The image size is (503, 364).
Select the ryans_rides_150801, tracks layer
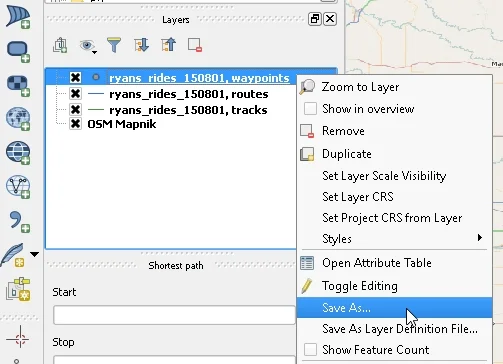coord(188,110)
